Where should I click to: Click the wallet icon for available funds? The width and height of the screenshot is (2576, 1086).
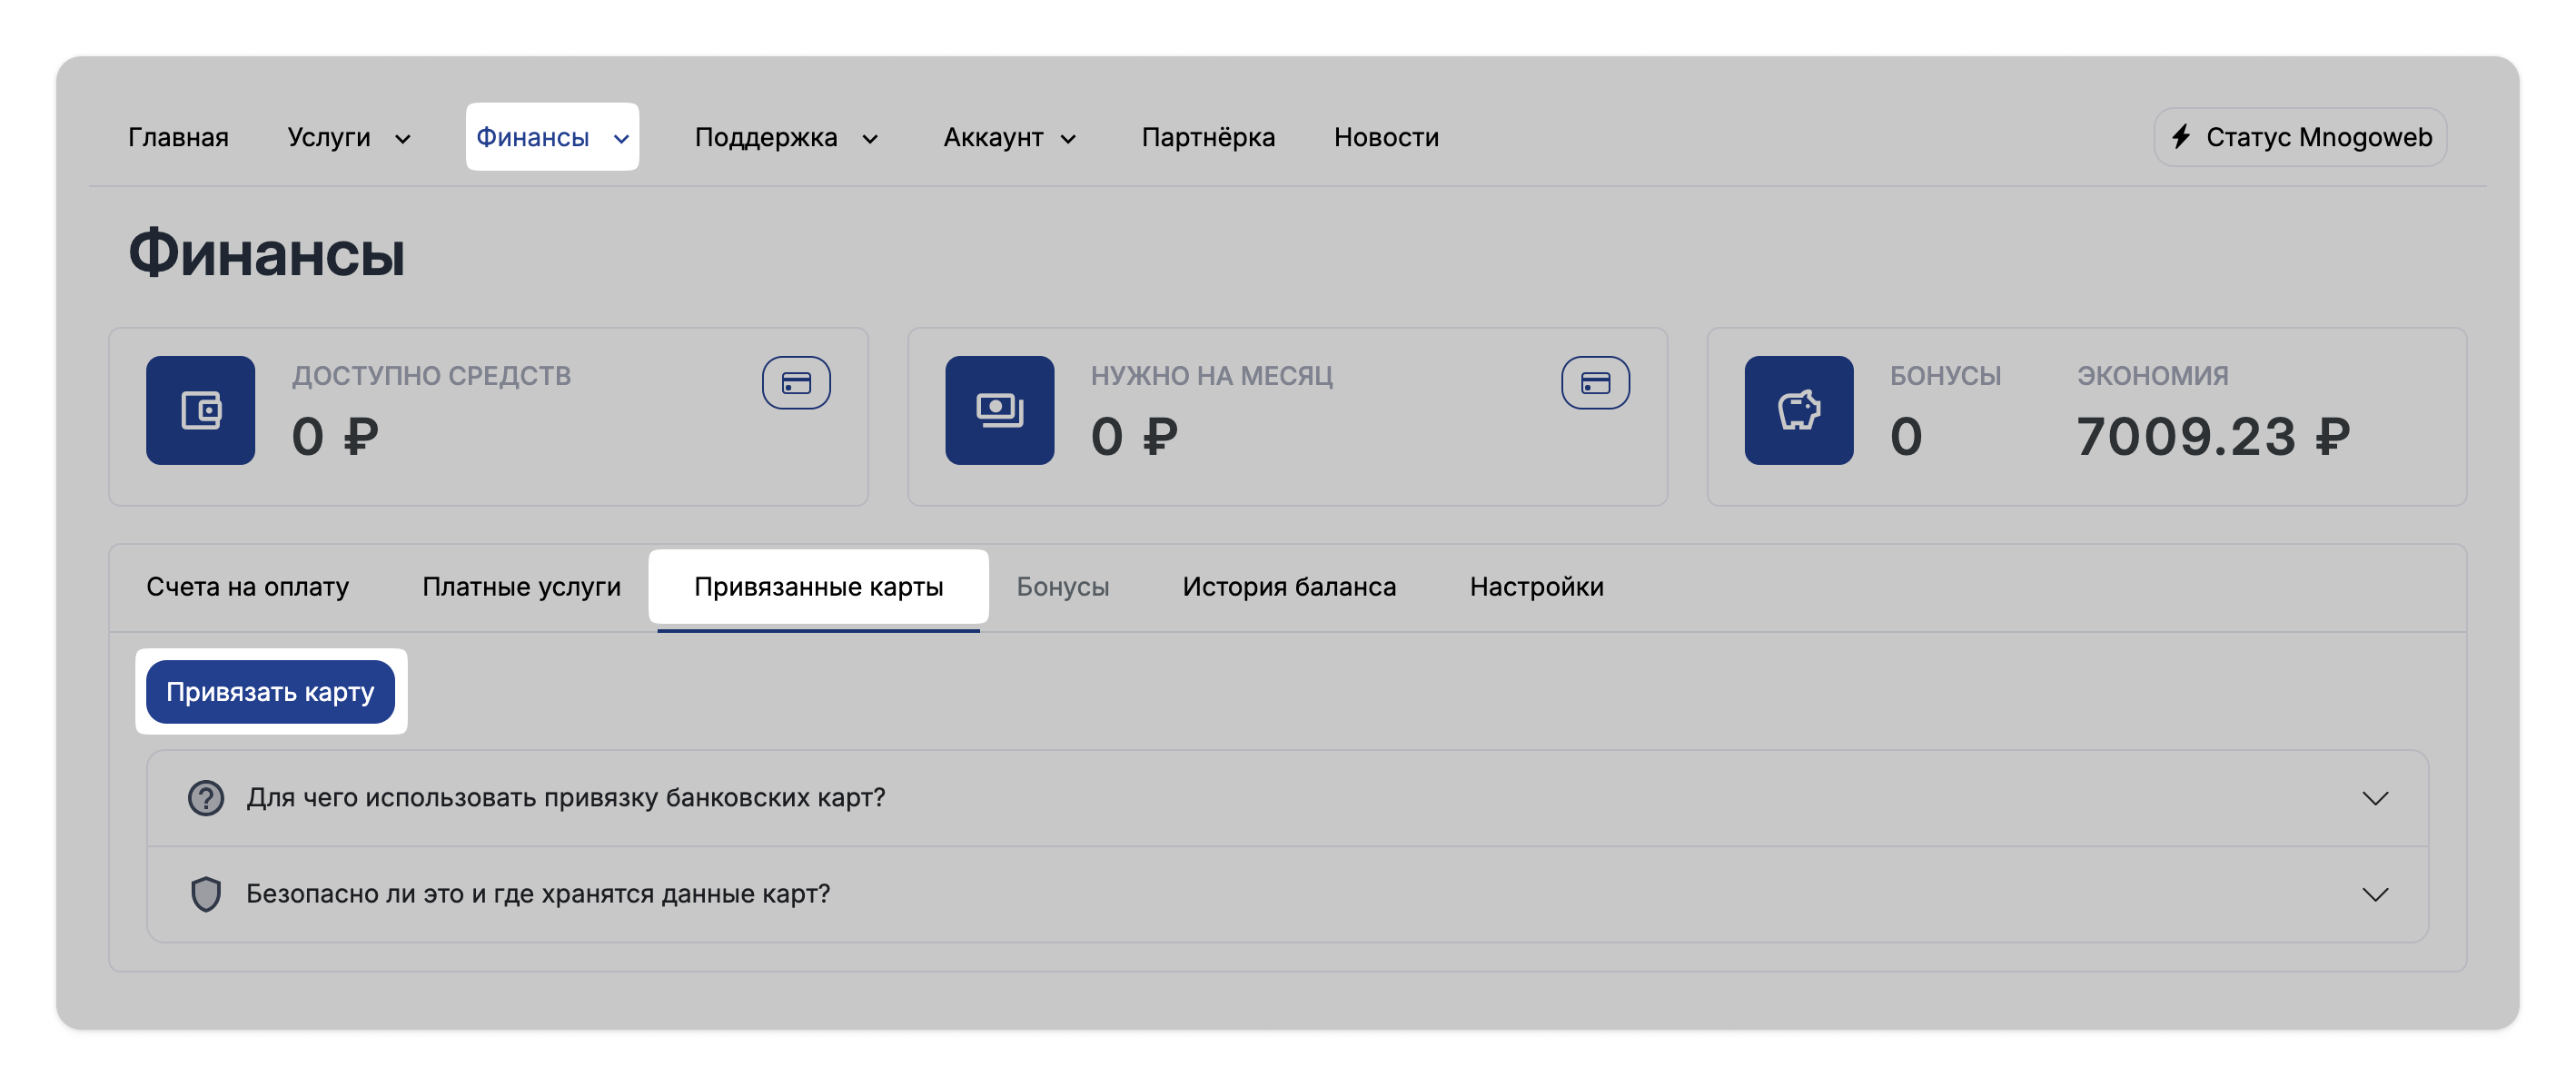click(x=200, y=410)
